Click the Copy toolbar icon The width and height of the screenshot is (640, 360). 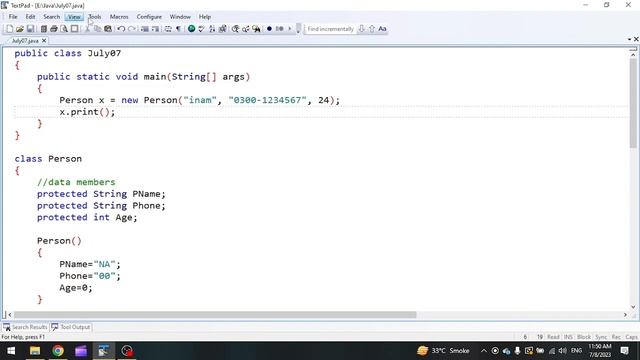tap(98, 29)
